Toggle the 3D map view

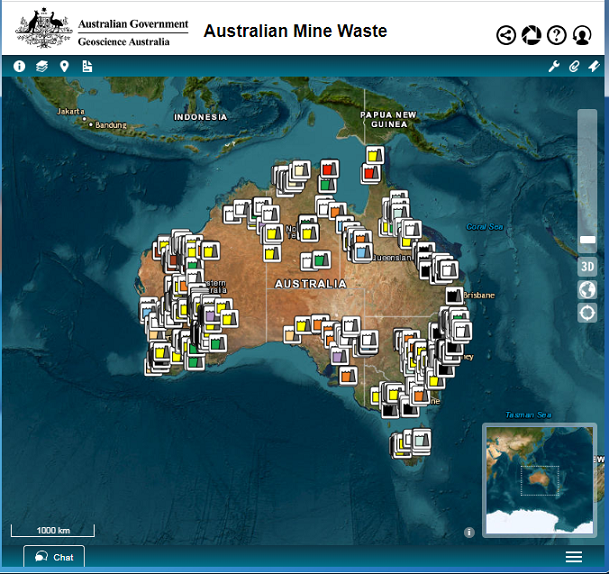coord(587,266)
